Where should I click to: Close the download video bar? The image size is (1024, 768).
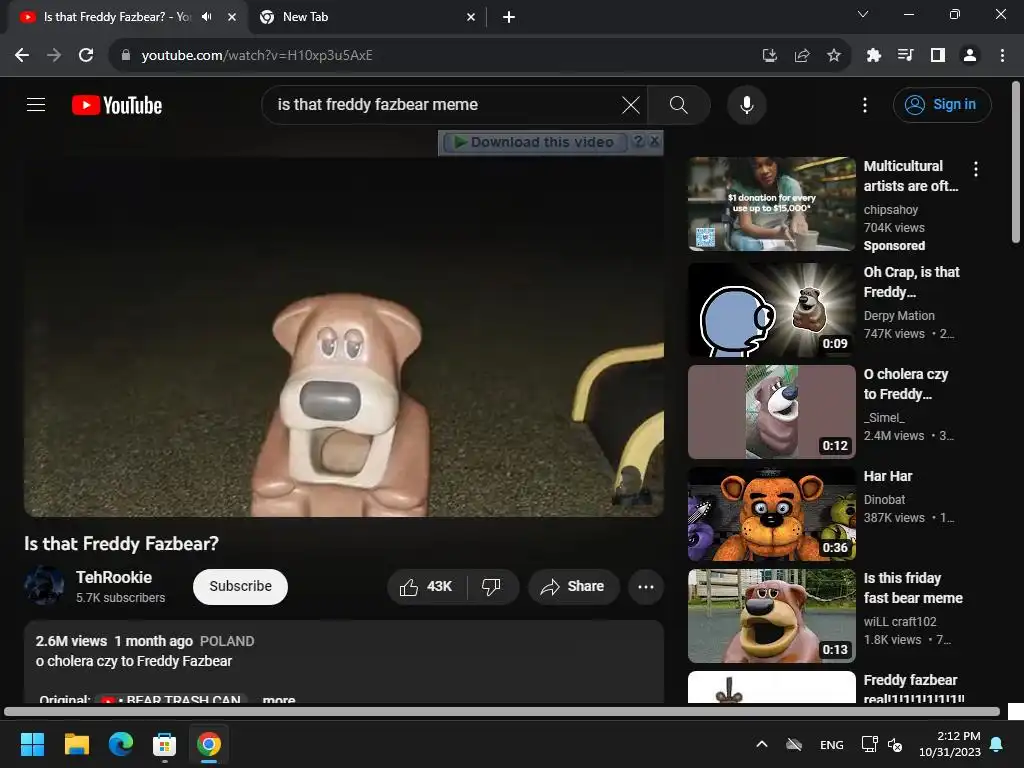click(654, 141)
